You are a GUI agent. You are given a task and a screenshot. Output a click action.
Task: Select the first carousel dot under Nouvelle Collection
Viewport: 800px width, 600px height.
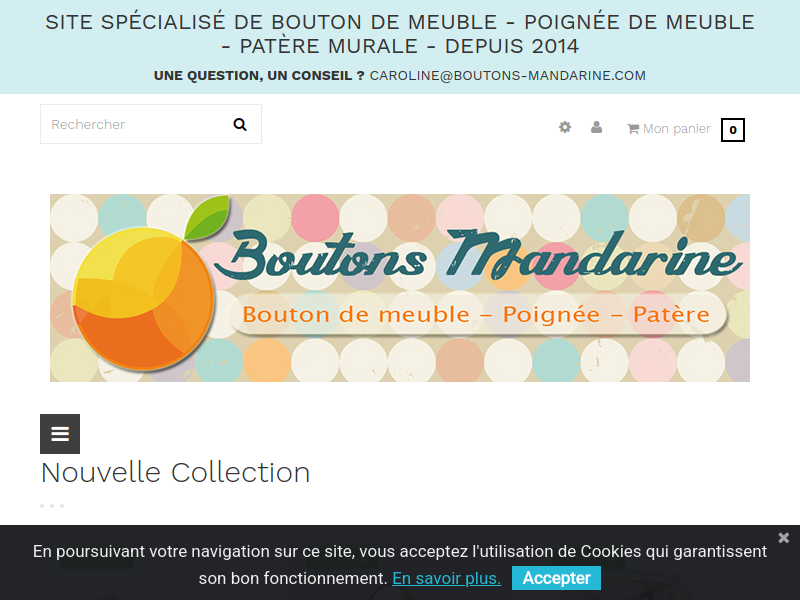click(42, 506)
